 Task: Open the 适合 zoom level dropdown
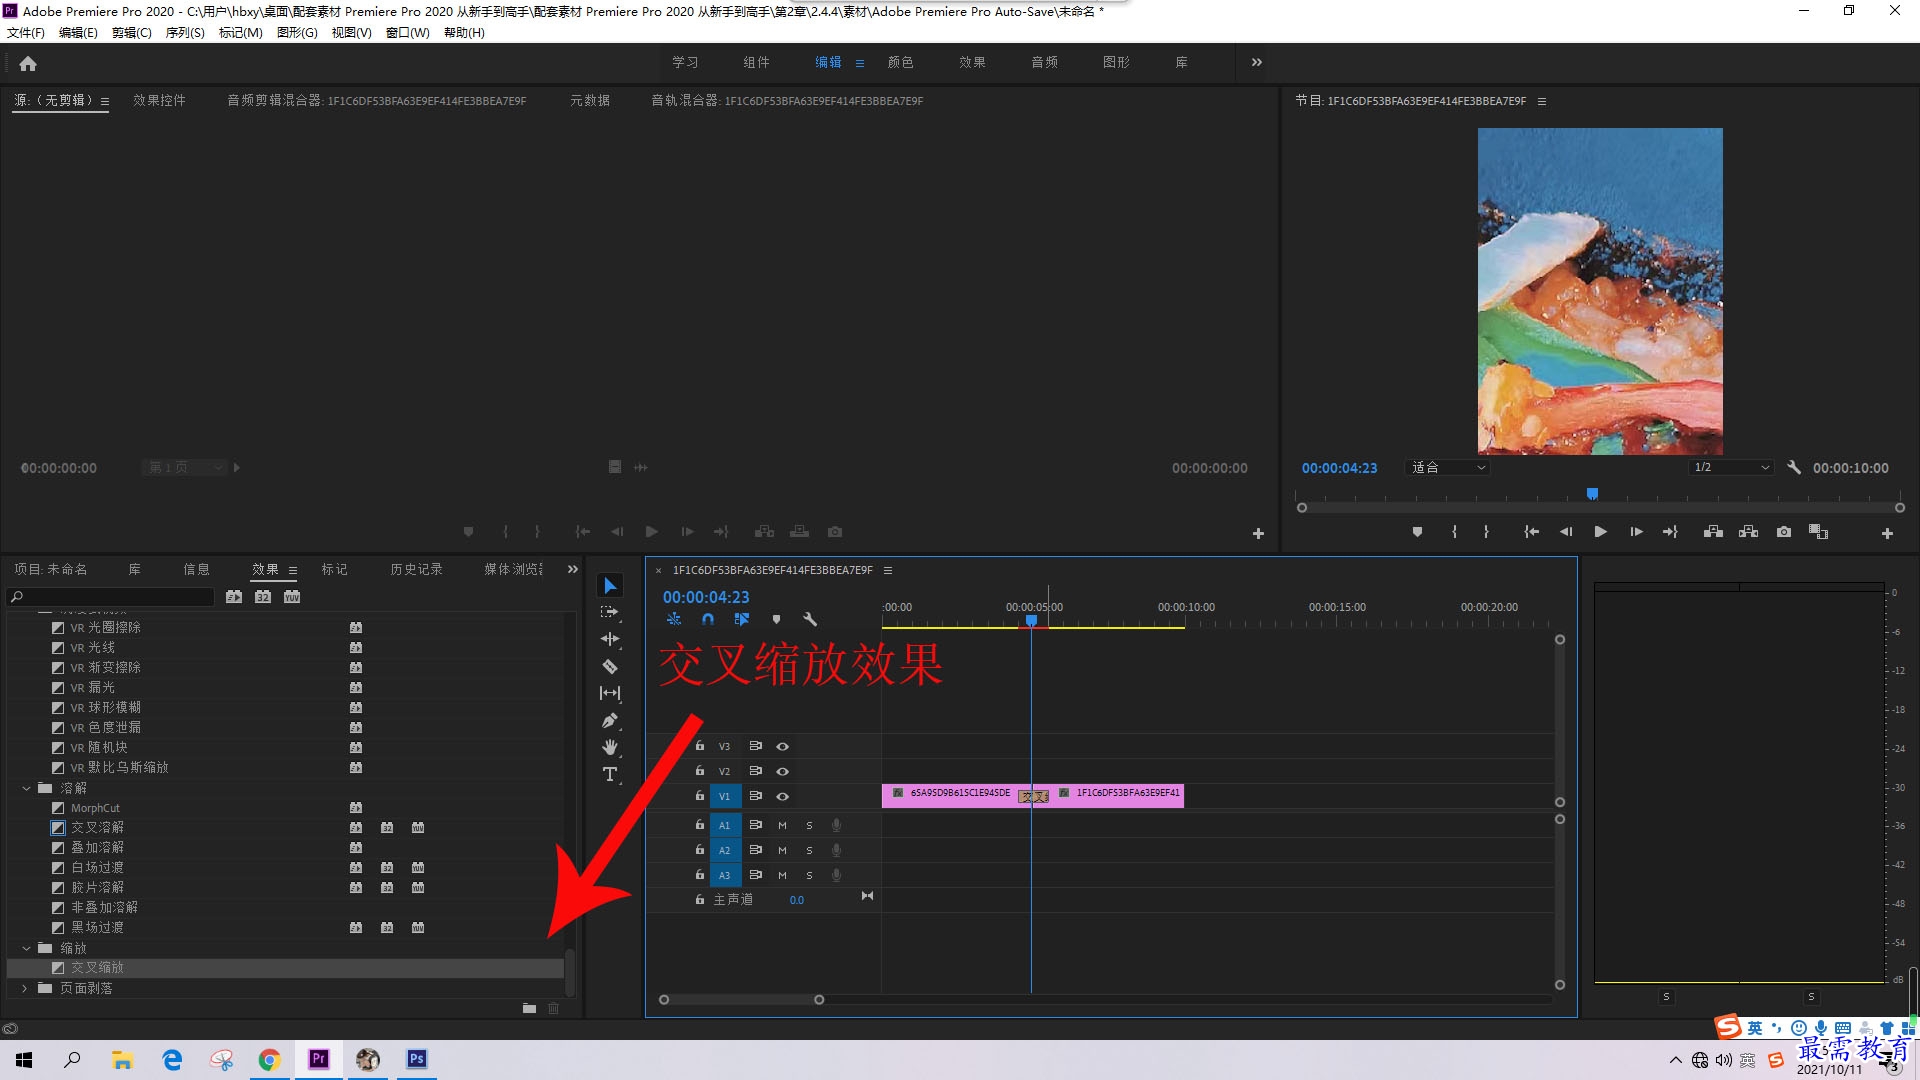pos(1448,467)
